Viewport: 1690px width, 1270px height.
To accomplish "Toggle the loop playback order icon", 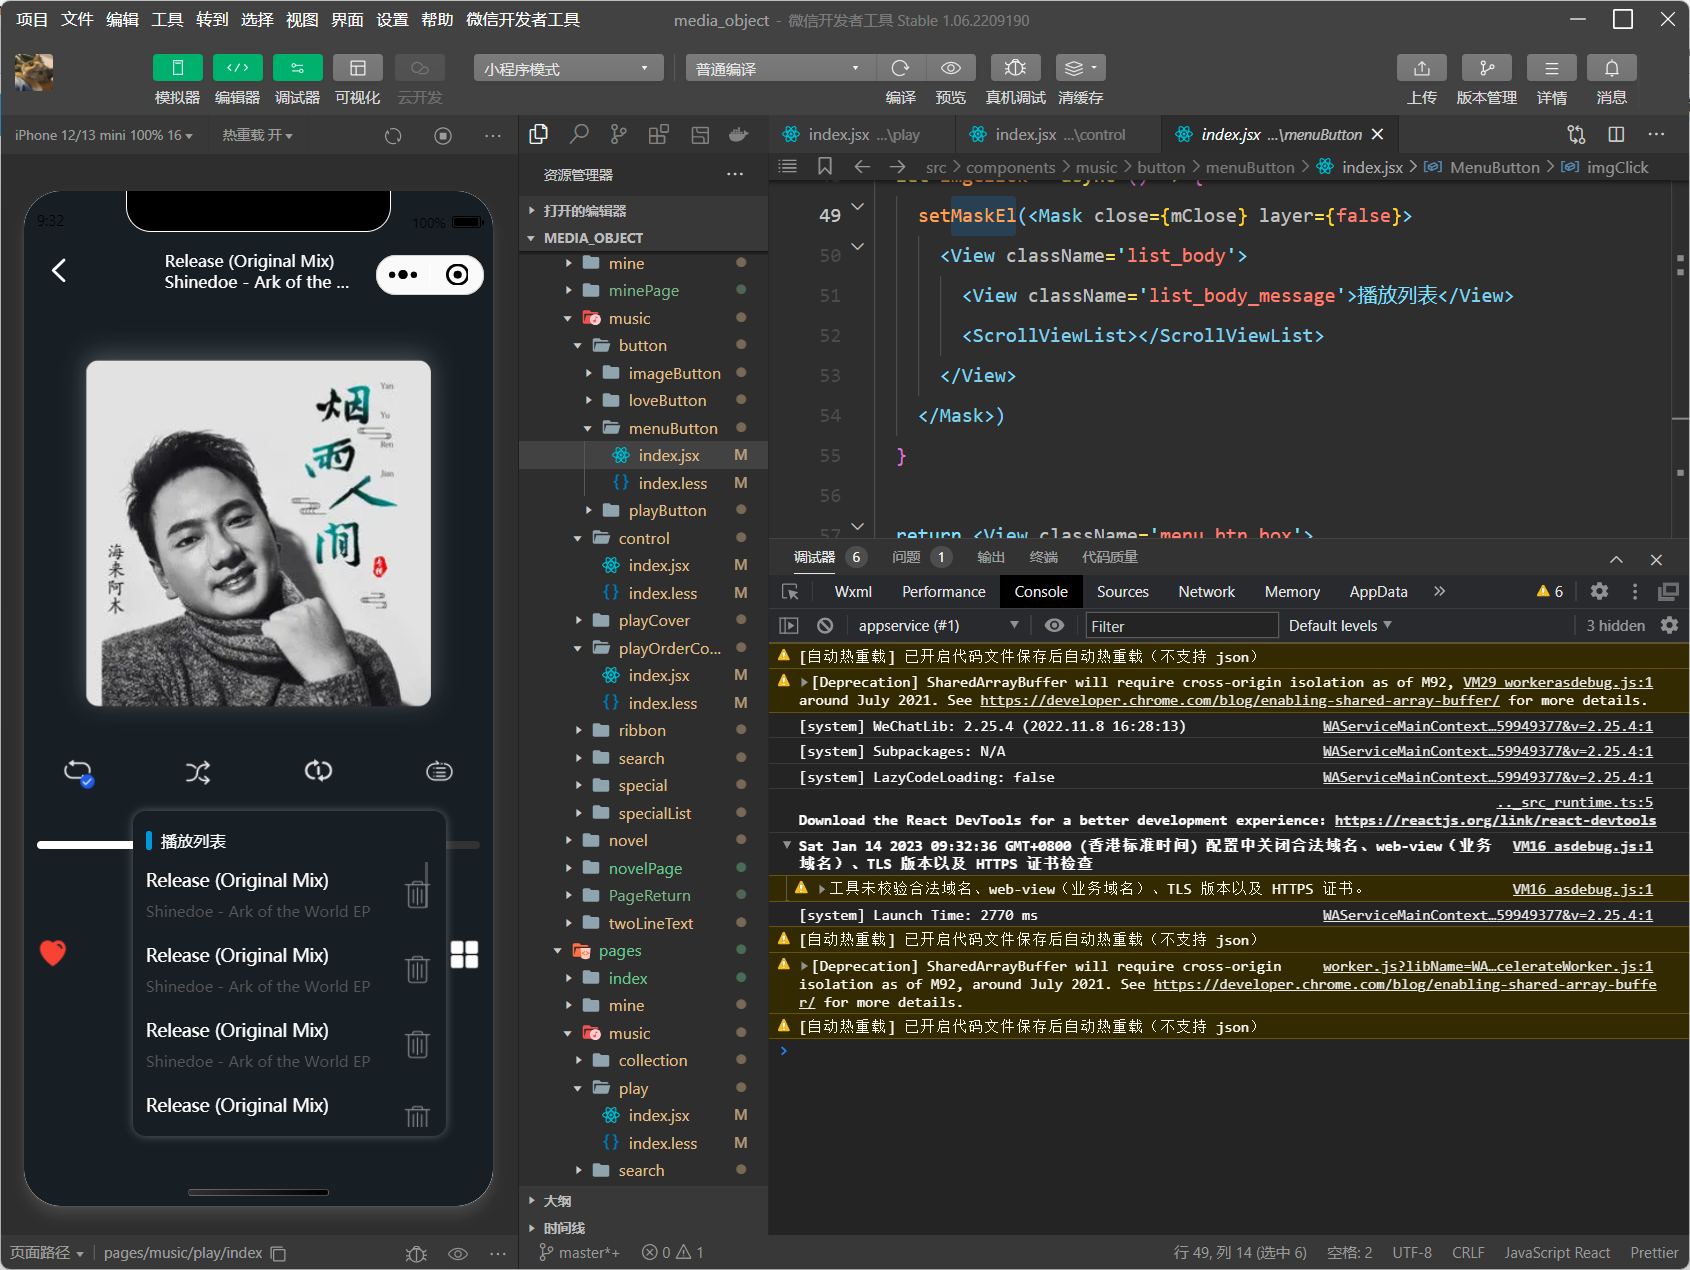I will click(x=78, y=772).
